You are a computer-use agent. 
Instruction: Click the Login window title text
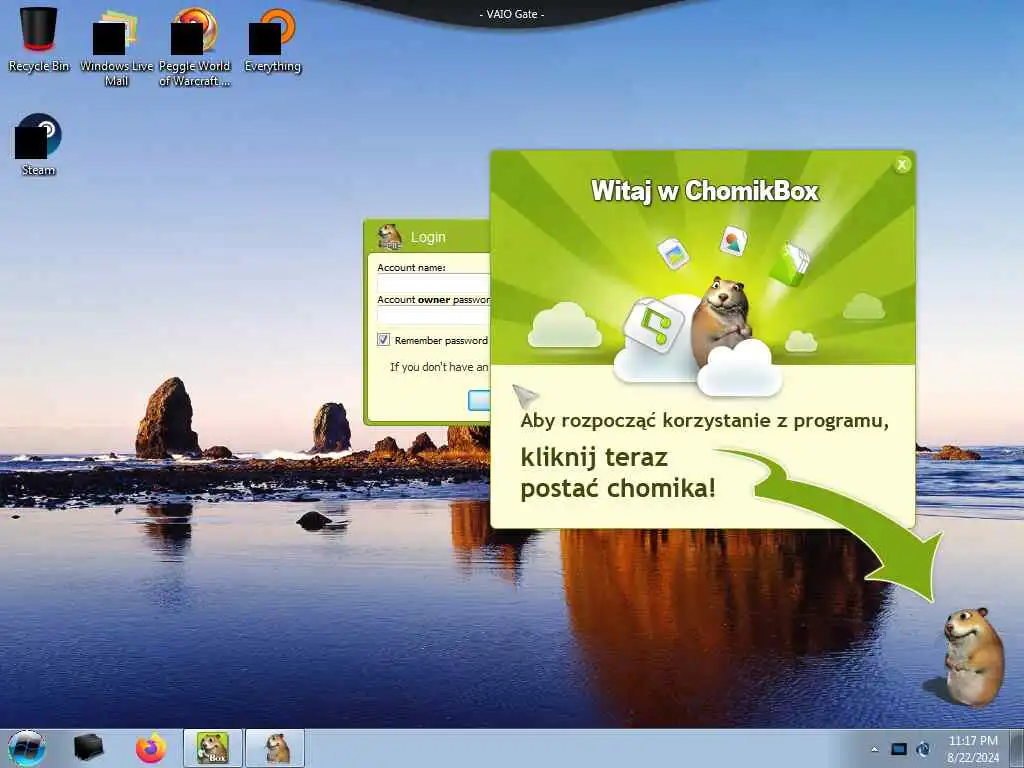[428, 237]
